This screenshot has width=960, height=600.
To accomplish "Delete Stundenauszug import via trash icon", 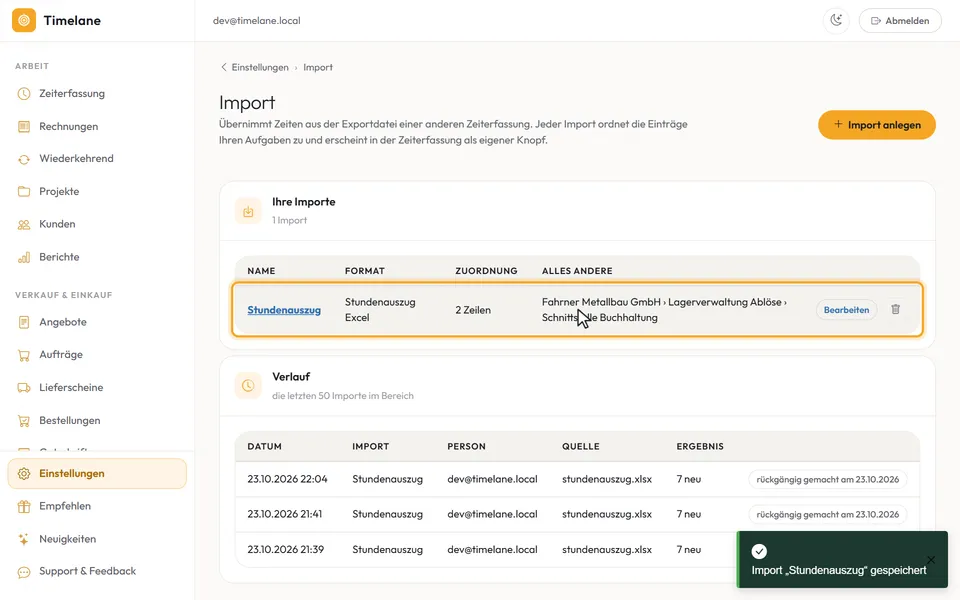I will point(895,309).
